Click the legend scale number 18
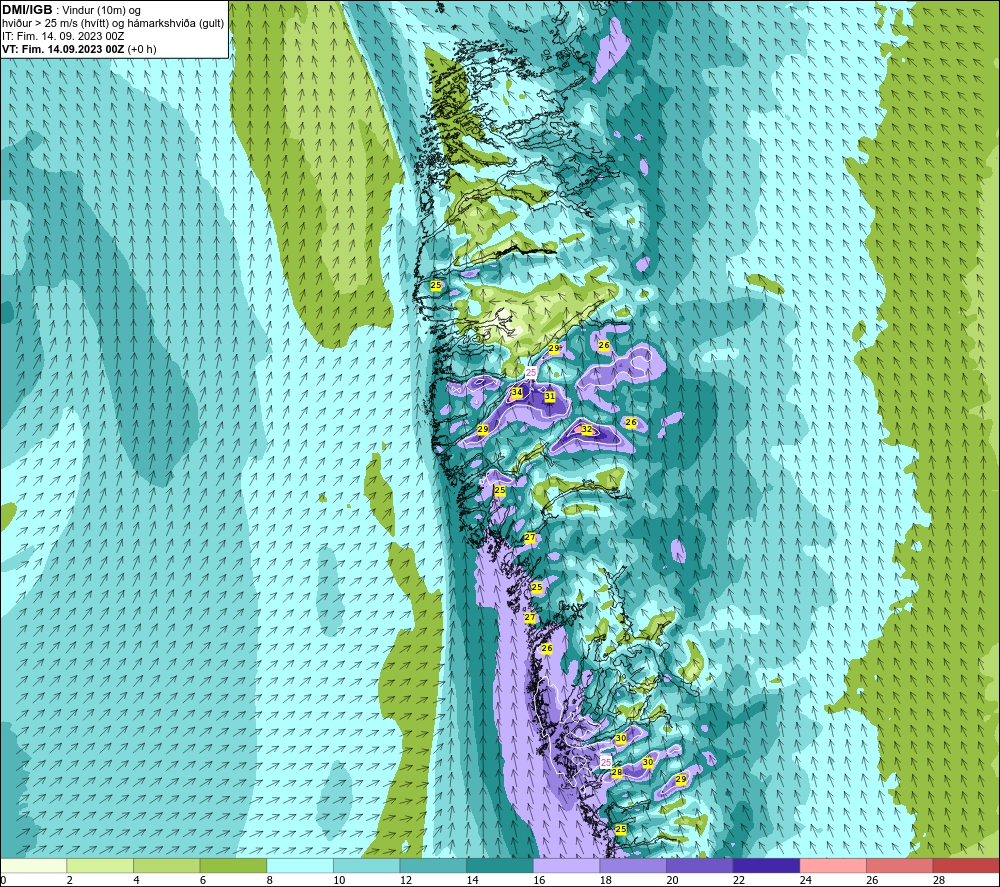The height and width of the screenshot is (887, 1000). tap(605, 880)
